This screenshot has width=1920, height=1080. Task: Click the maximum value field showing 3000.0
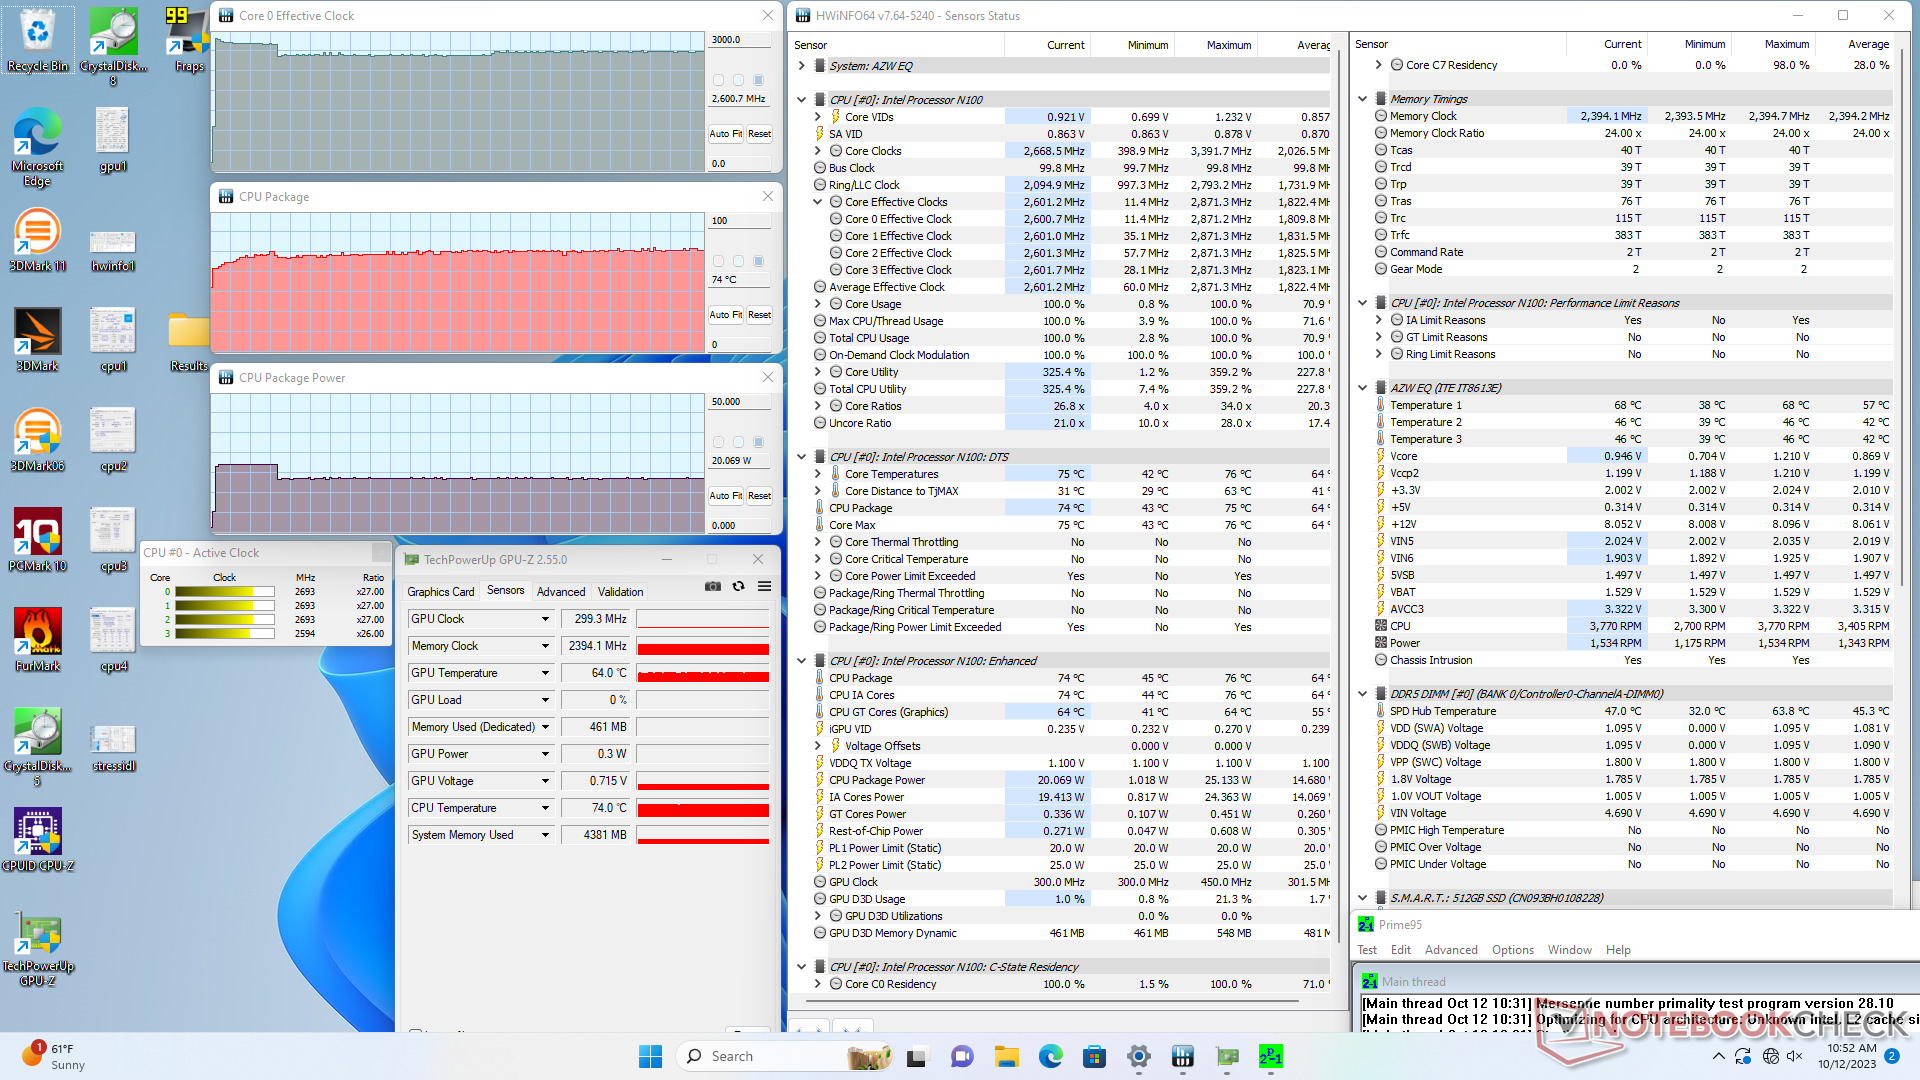point(740,40)
